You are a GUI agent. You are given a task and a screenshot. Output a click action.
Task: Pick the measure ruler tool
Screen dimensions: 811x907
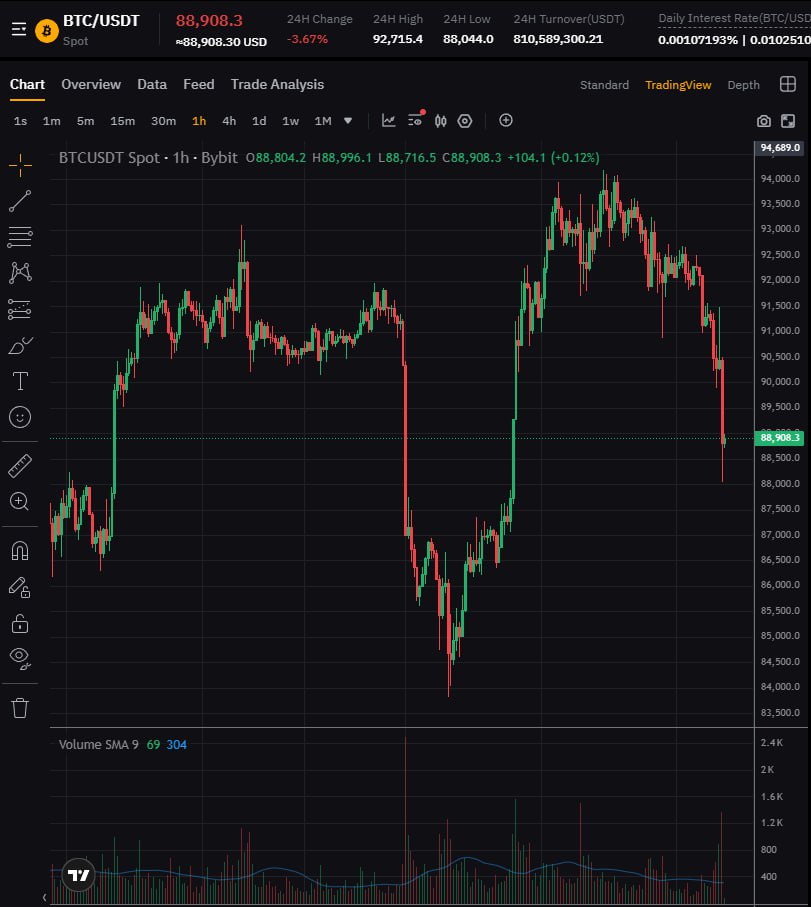tap(20, 465)
